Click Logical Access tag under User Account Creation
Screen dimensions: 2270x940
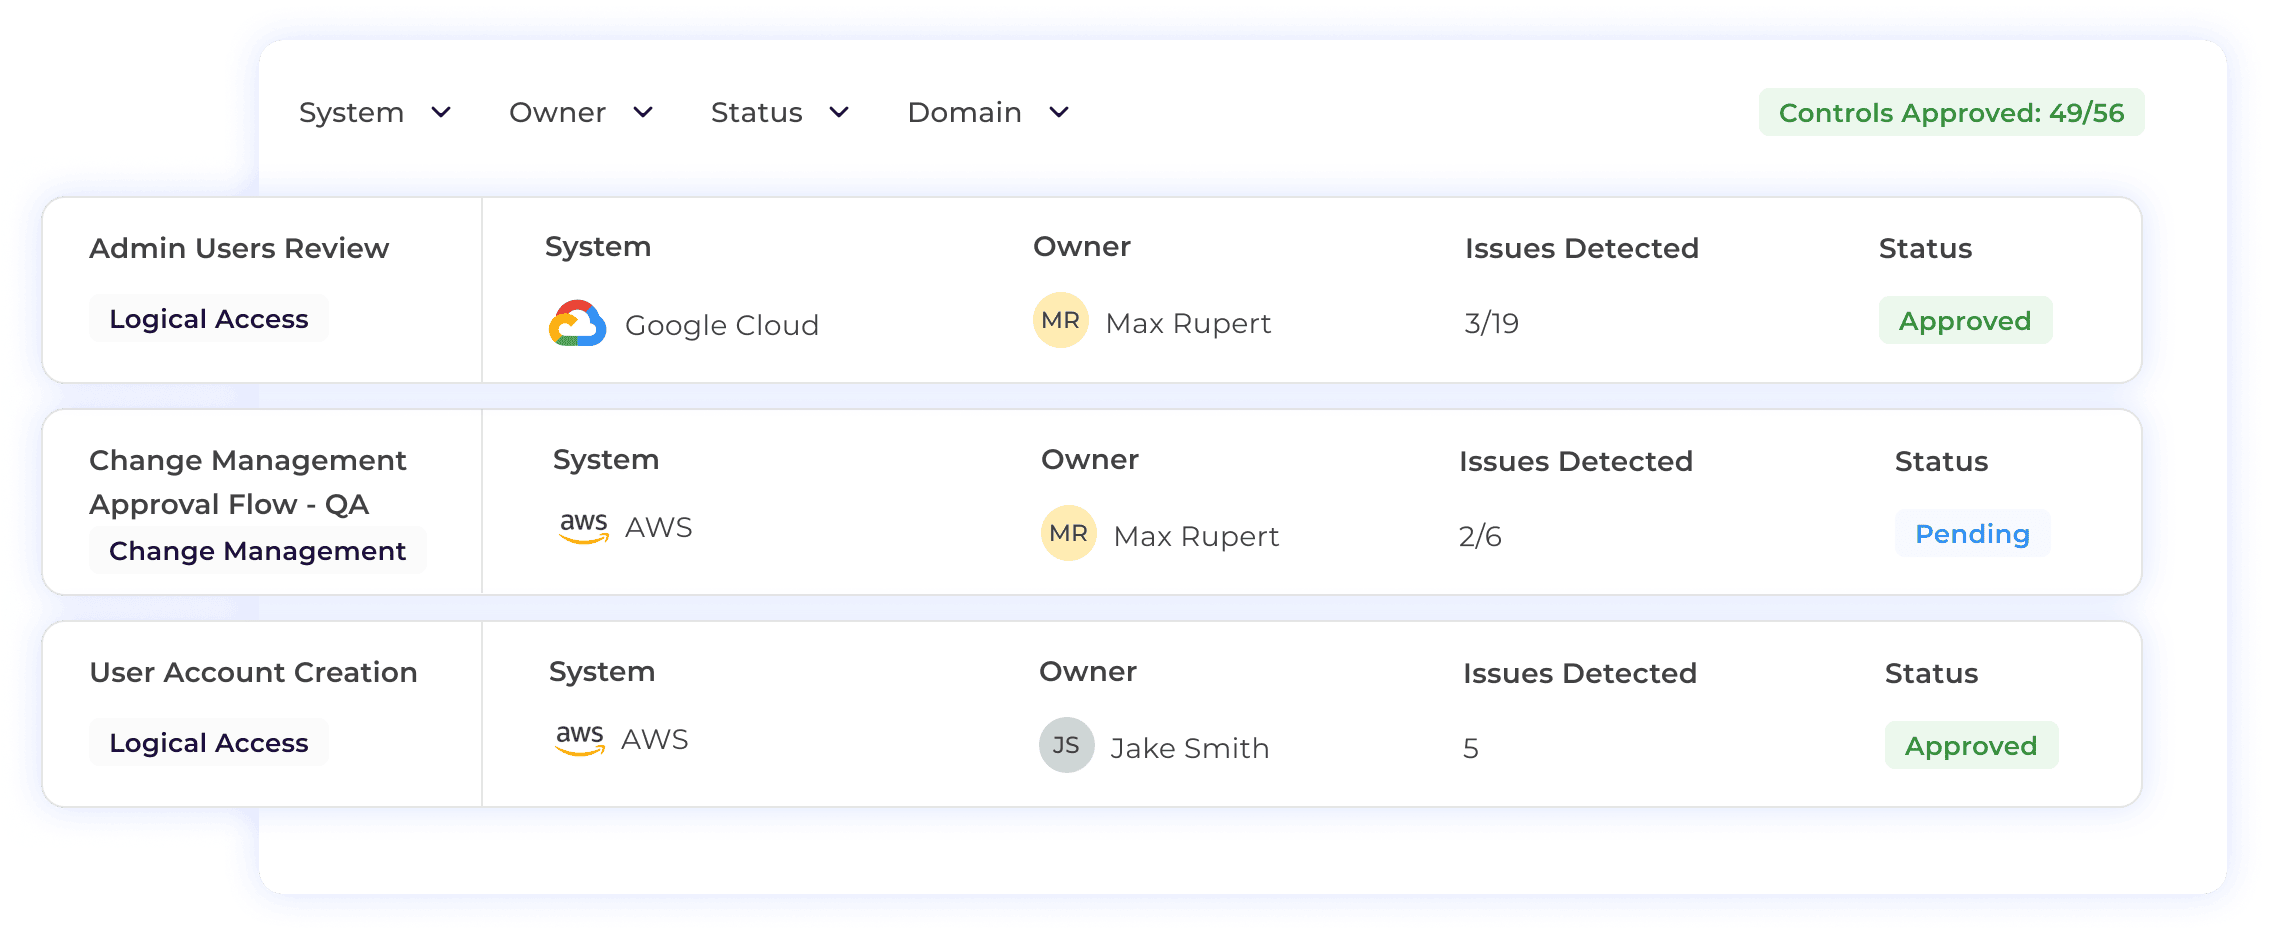point(209,743)
